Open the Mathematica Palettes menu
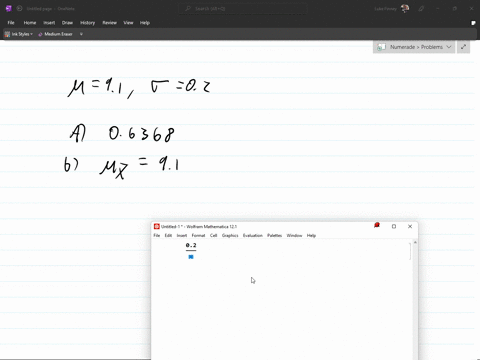This screenshot has width=480, height=360. point(274,235)
